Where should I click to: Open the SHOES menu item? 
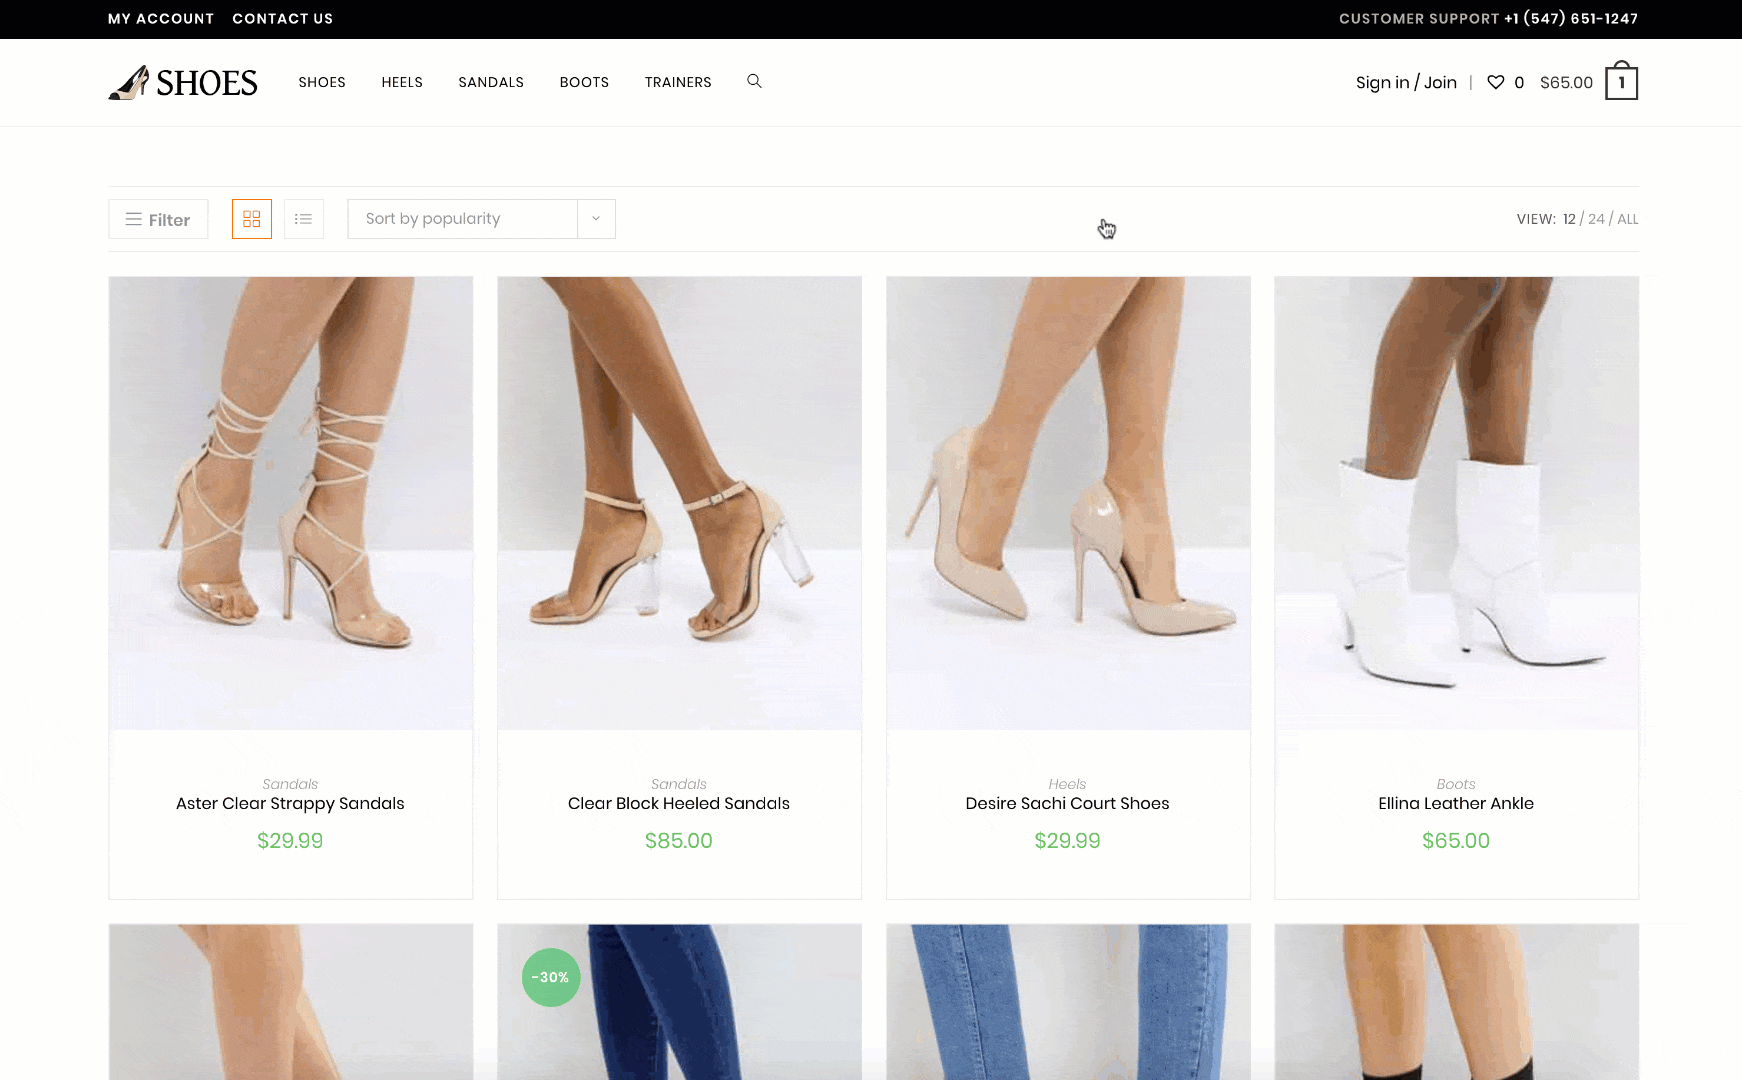pyautogui.click(x=322, y=82)
